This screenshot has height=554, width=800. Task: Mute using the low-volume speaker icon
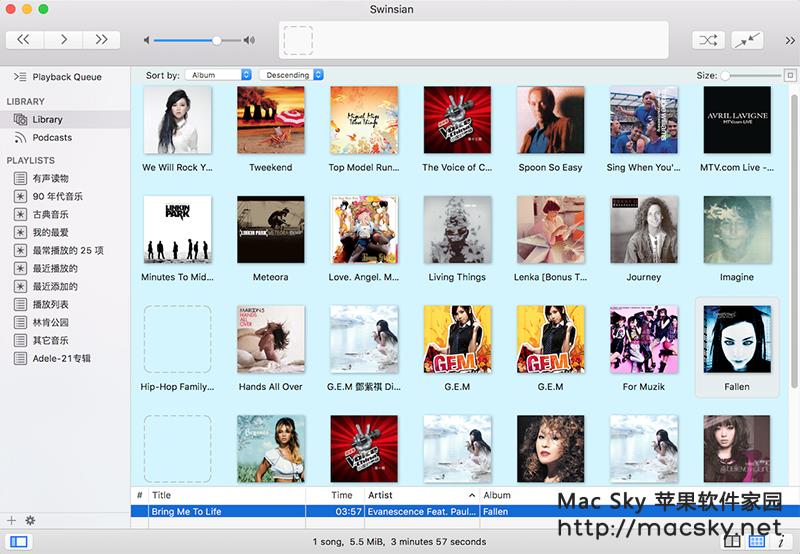pyautogui.click(x=147, y=40)
